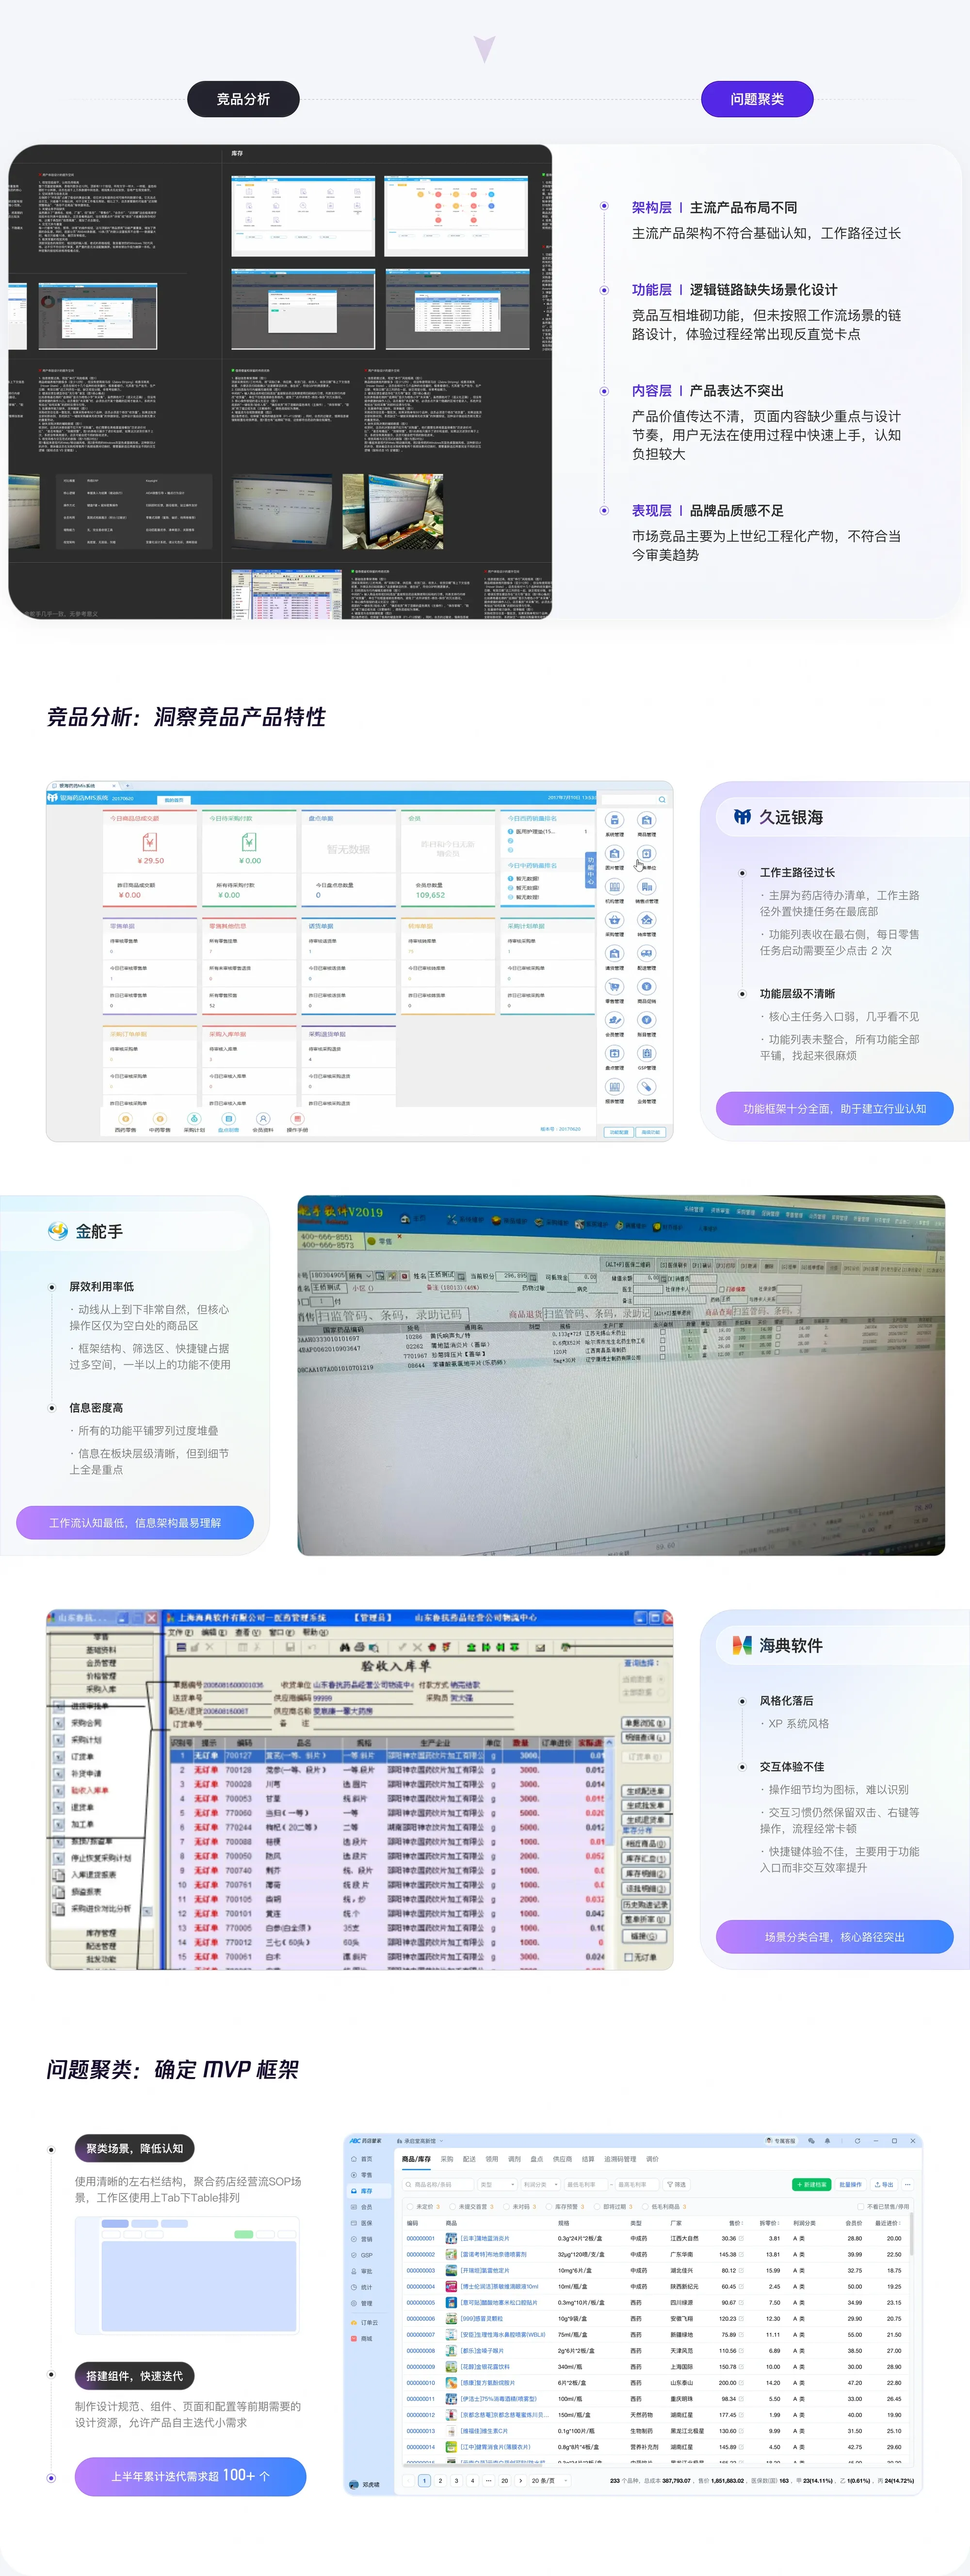Click 盘点管理 icon in 银海药店MIS
Screen dimensions: 970x2576
click(x=615, y=1053)
